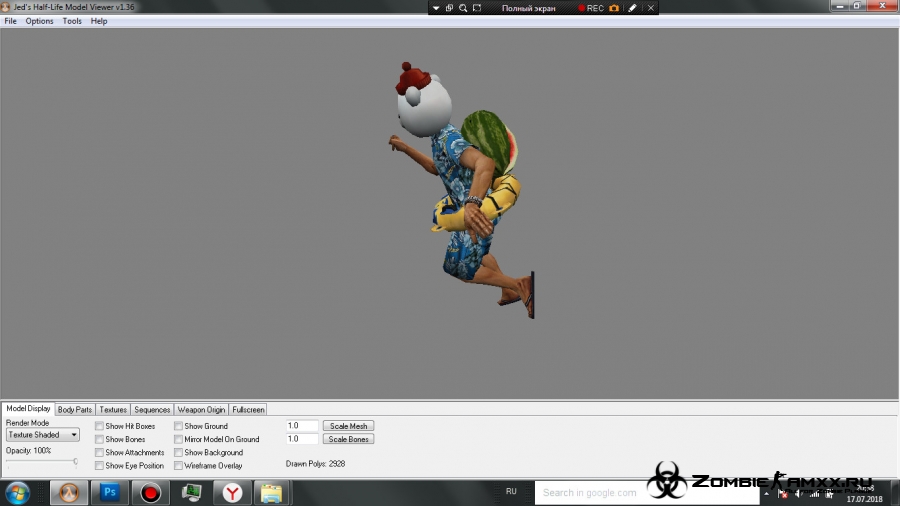Open the Windows Start menu

(x=18, y=493)
